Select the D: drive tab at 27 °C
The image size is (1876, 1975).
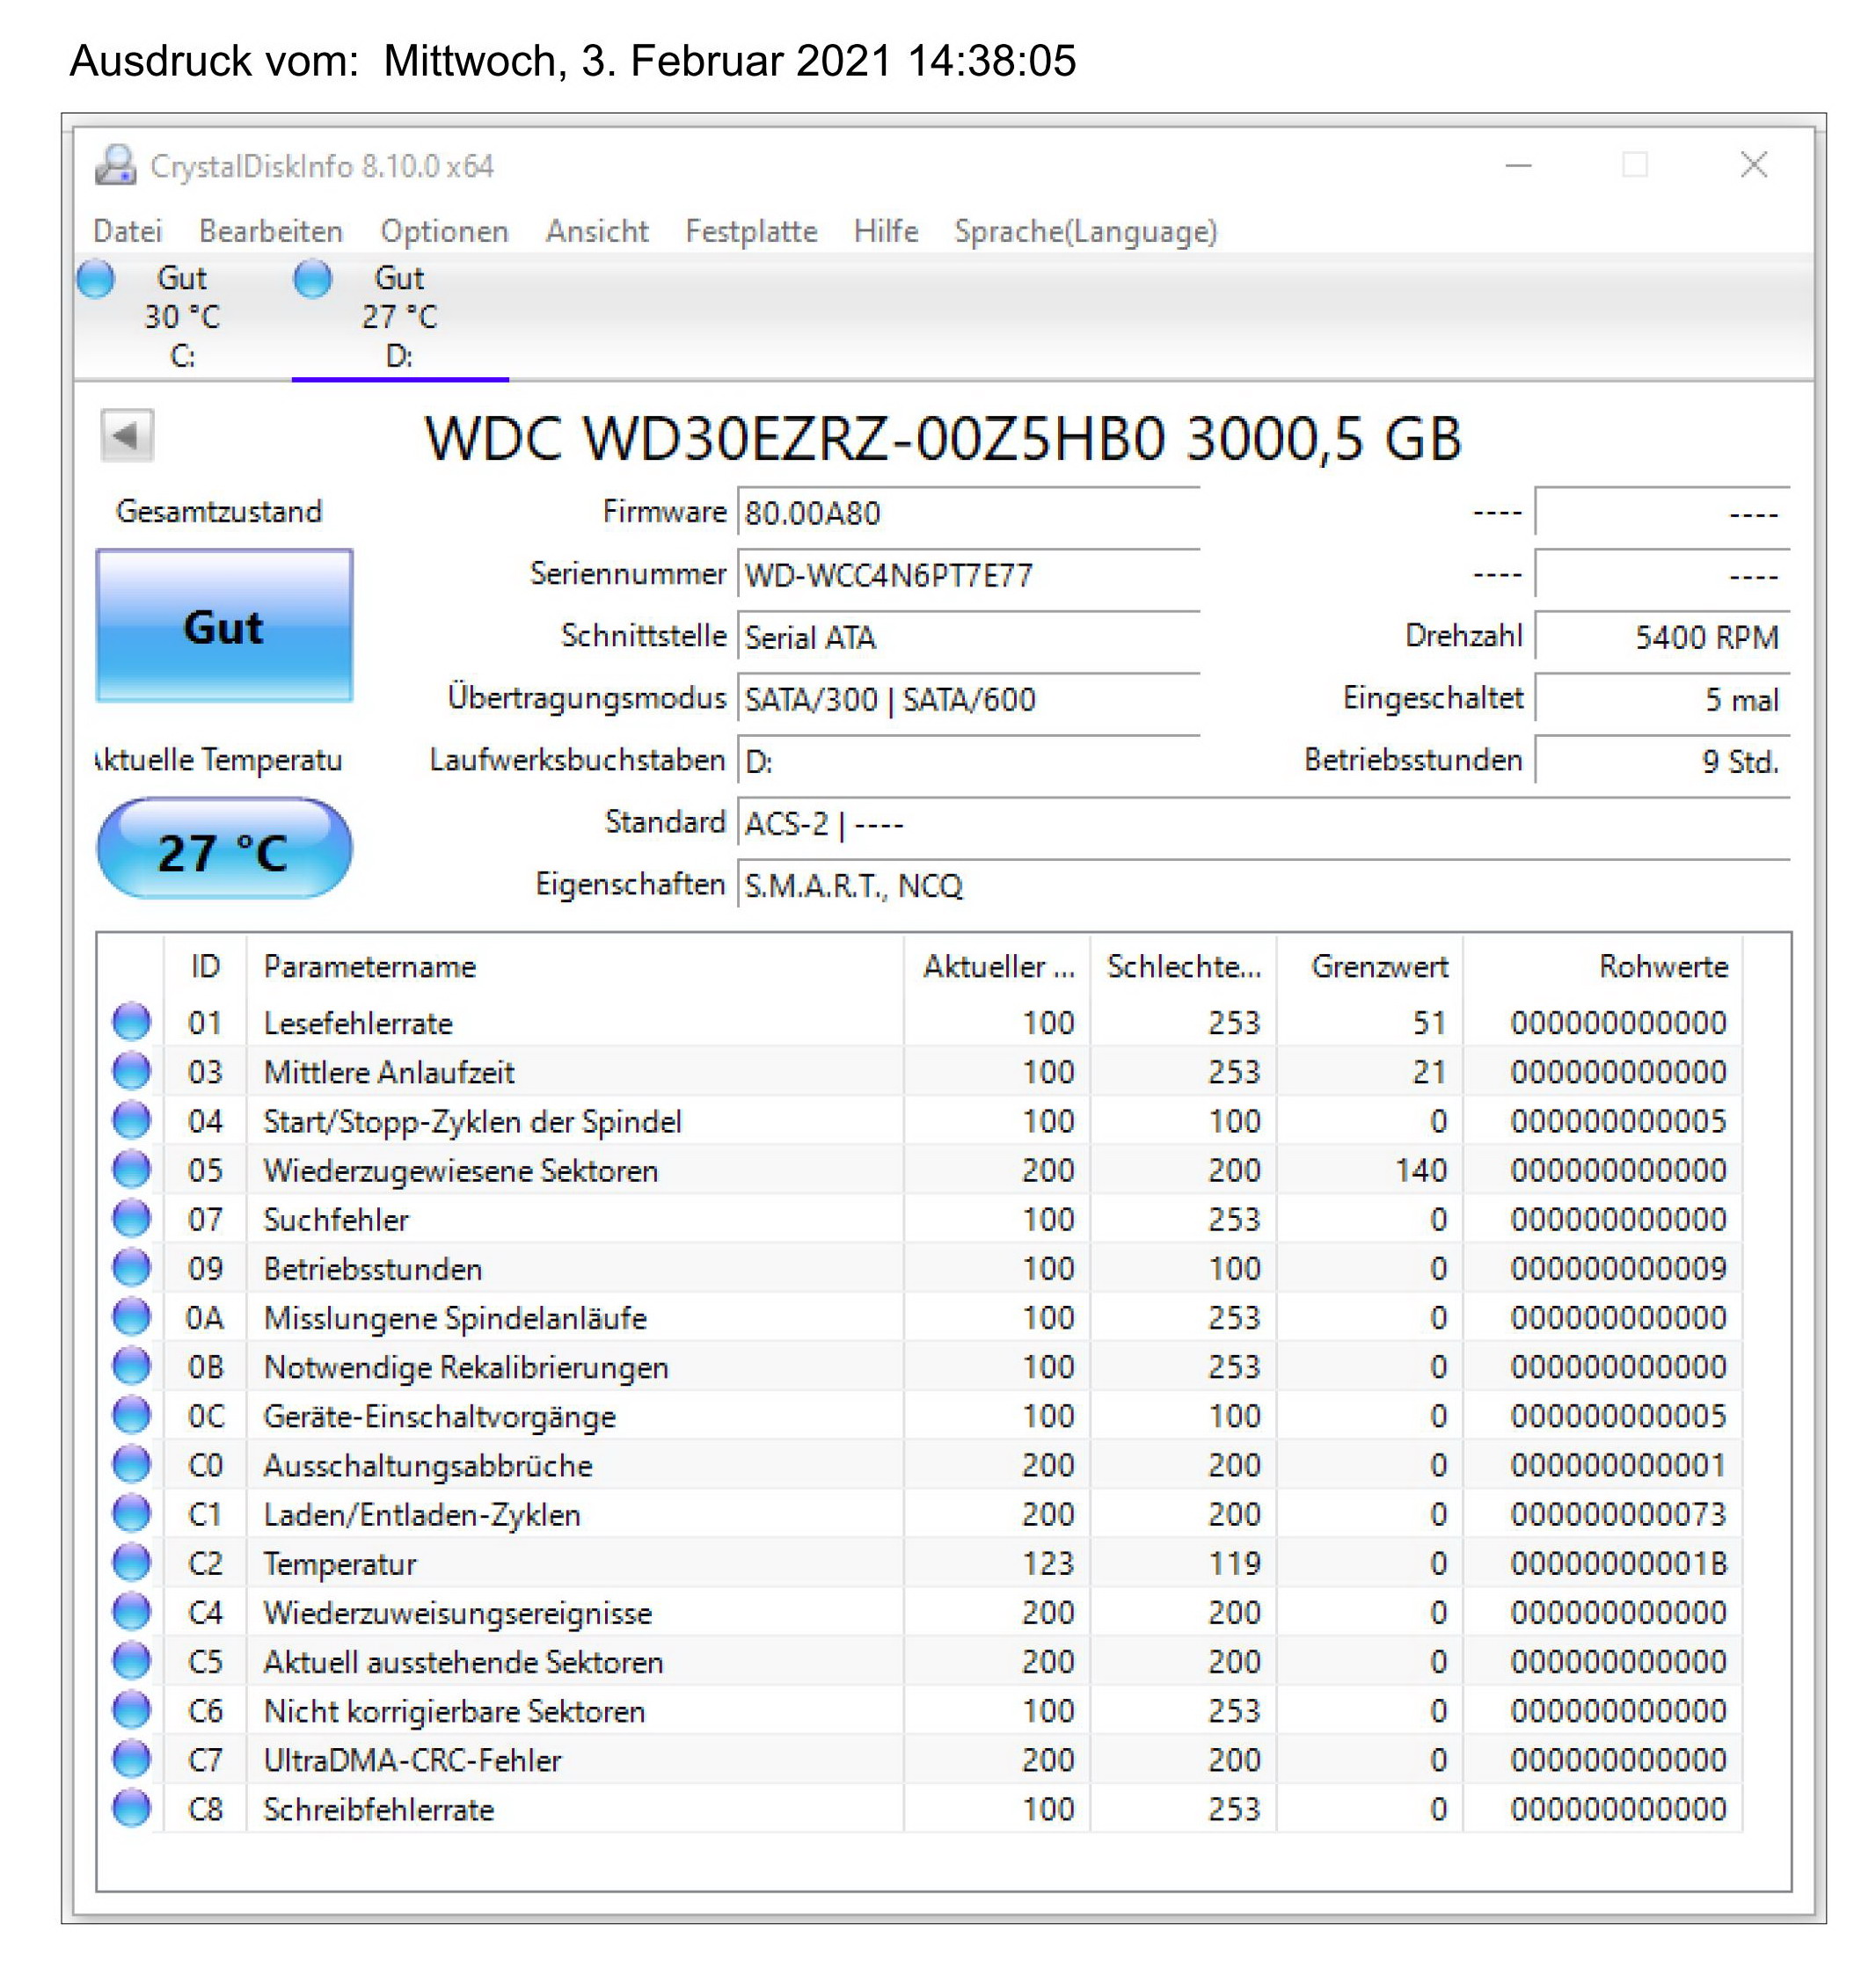click(x=400, y=316)
